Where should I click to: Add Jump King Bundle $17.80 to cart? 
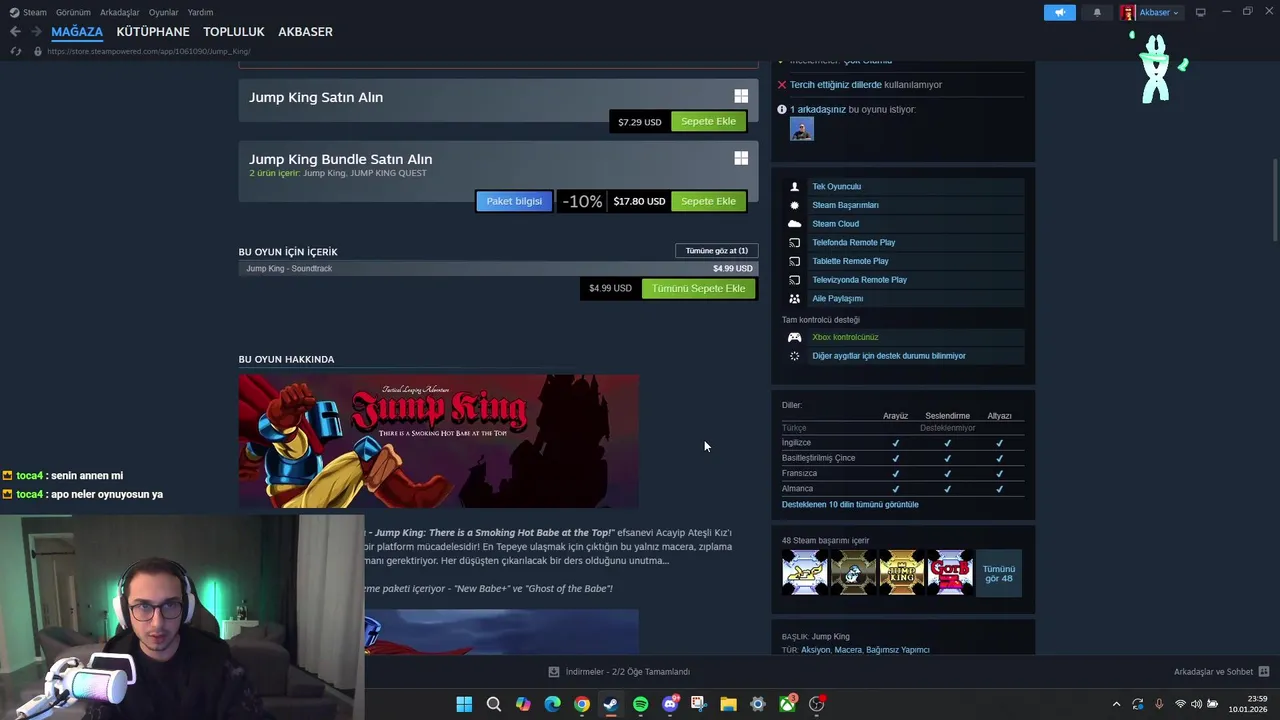coord(708,201)
